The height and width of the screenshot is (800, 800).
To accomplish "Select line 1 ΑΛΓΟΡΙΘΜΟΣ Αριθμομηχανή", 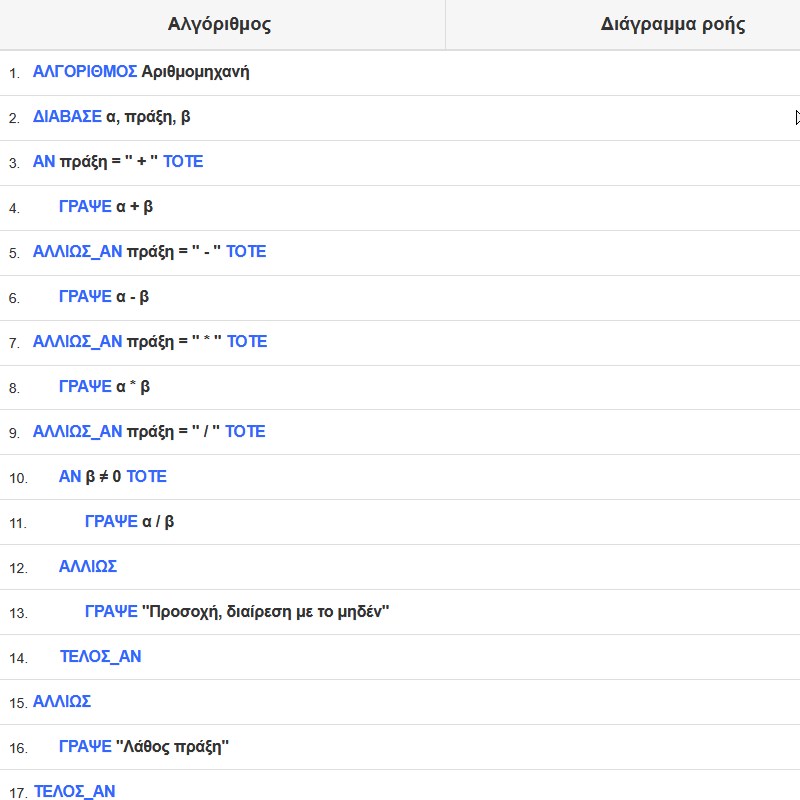I will pos(141,71).
